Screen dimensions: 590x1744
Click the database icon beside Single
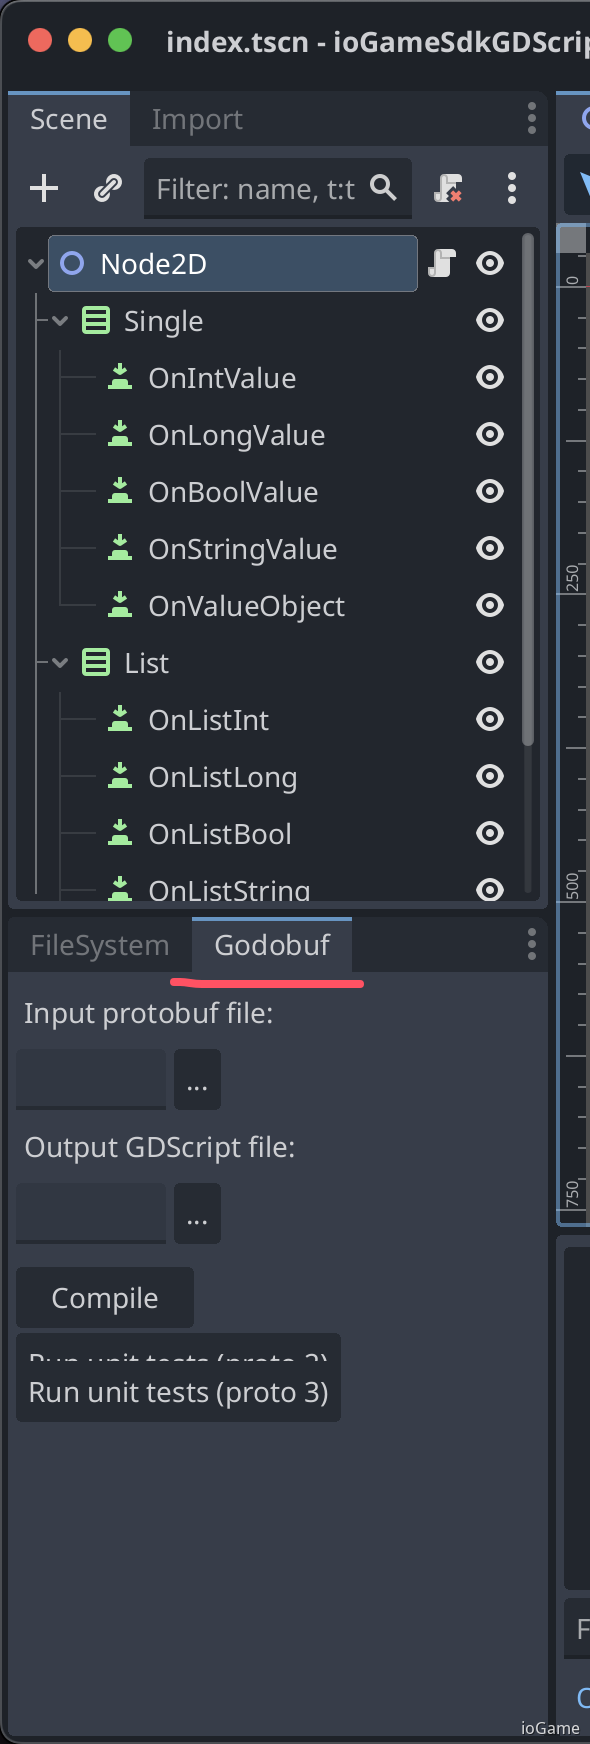pyautogui.click(x=95, y=320)
